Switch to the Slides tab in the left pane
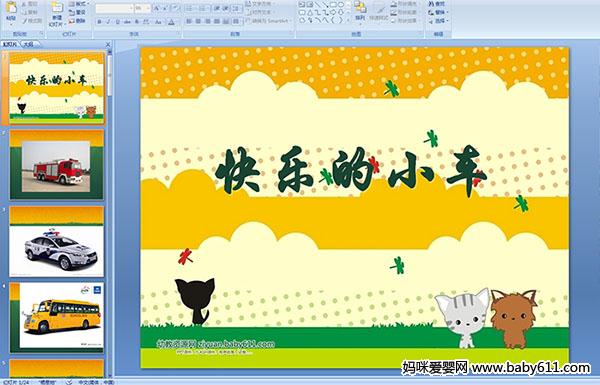The width and height of the screenshot is (600, 385). 10,44
